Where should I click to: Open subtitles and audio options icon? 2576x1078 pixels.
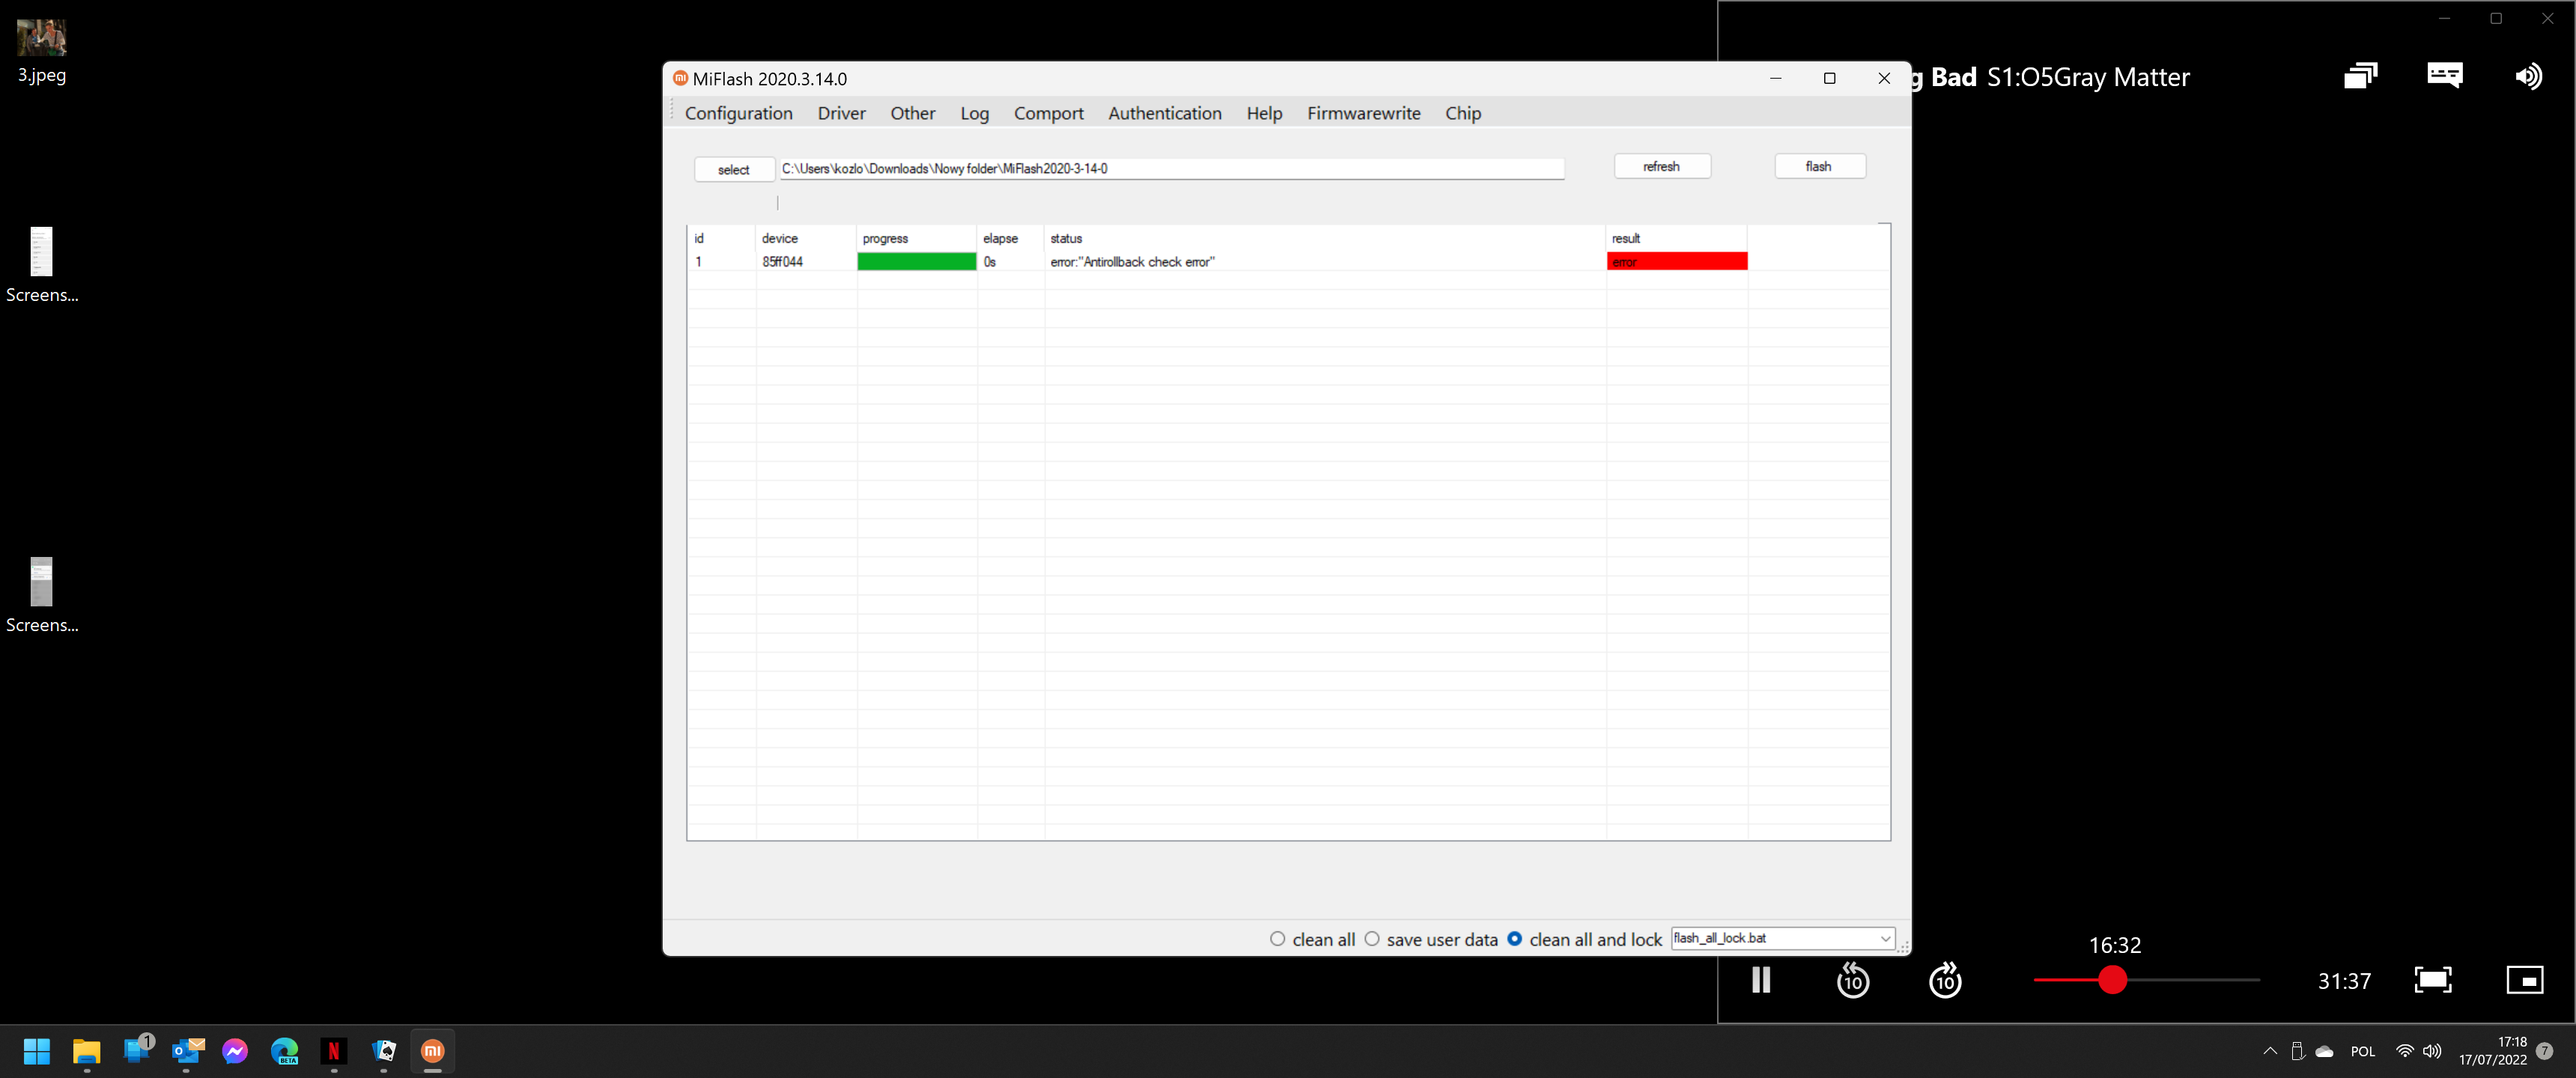click(2444, 76)
